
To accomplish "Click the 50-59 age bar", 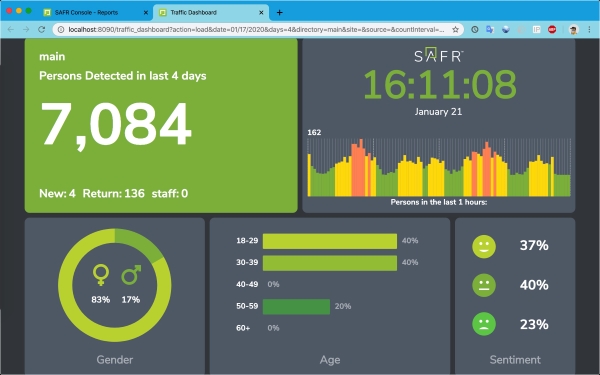I will click(296, 307).
